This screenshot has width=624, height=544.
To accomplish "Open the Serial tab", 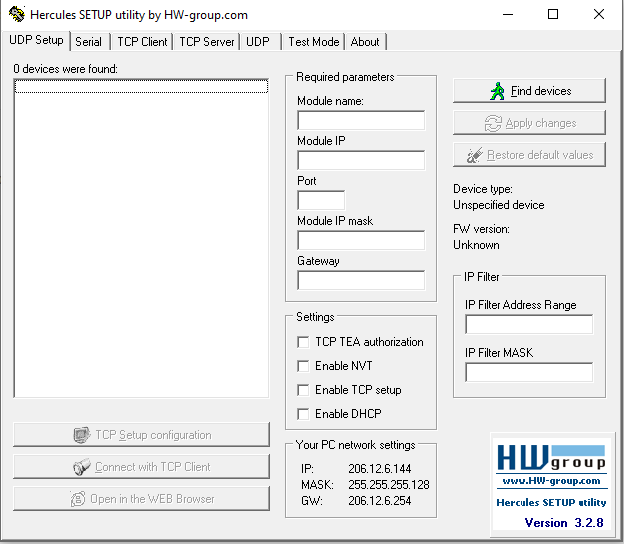I will coord(88,42).
